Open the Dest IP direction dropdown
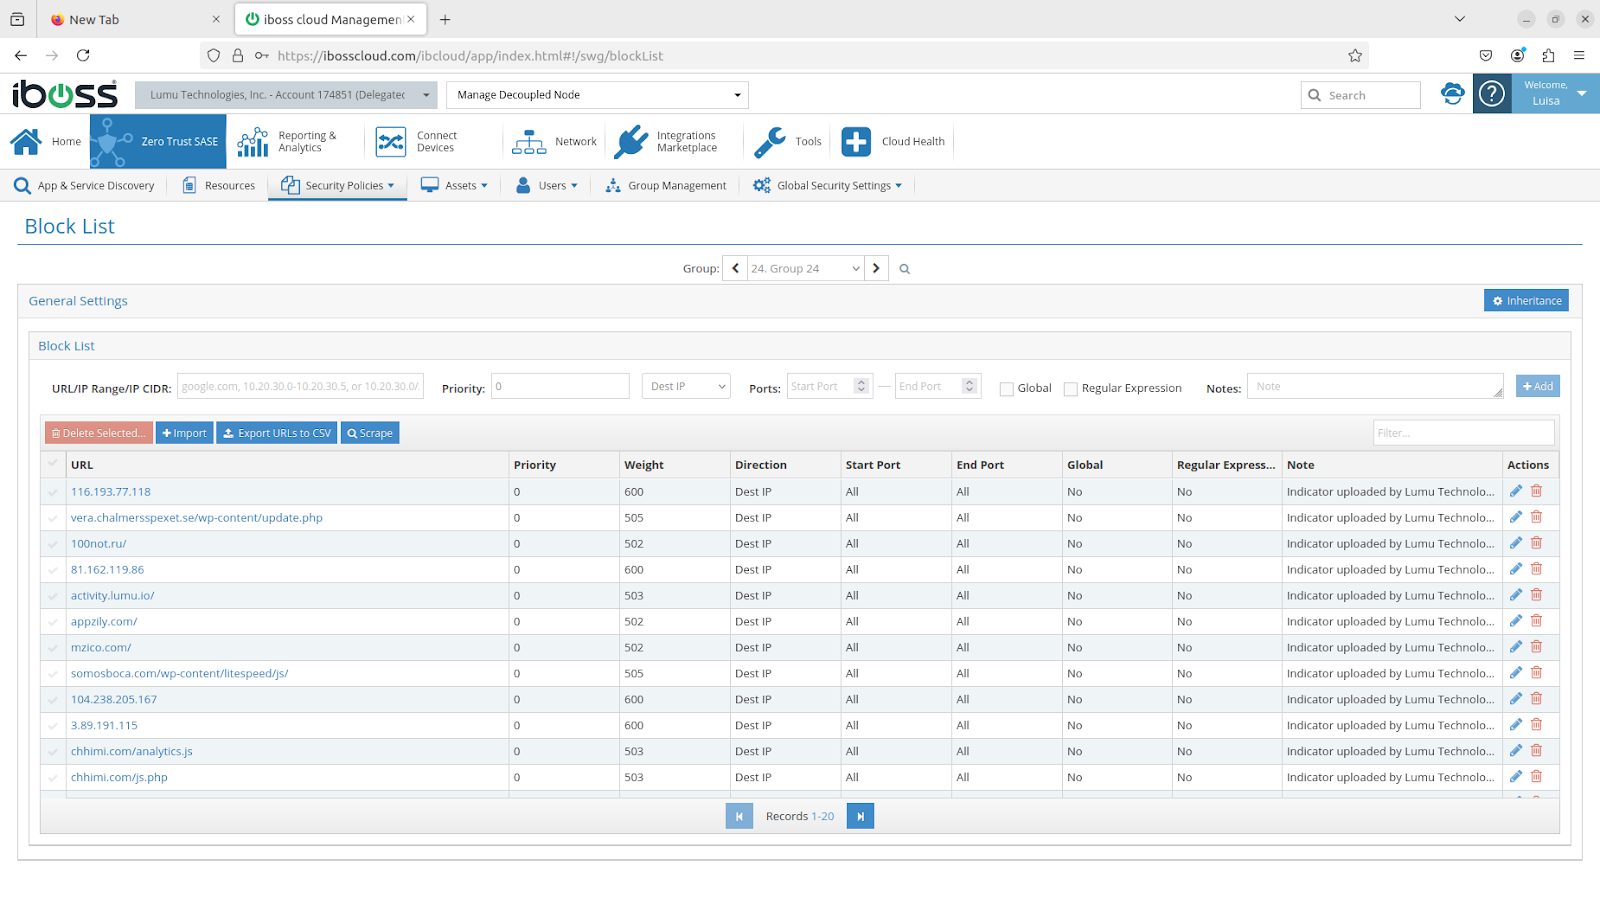 click(686, 387)
